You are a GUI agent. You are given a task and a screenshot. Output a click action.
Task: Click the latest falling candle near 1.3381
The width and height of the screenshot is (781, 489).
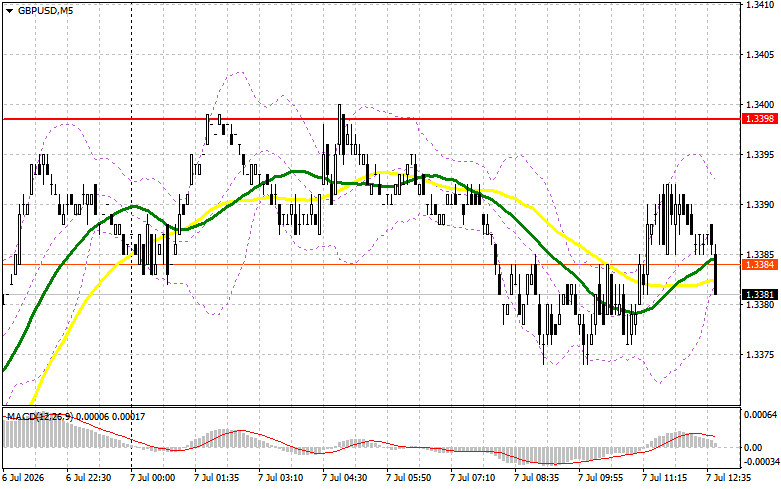pyautogui.click(x=716, y=269)
